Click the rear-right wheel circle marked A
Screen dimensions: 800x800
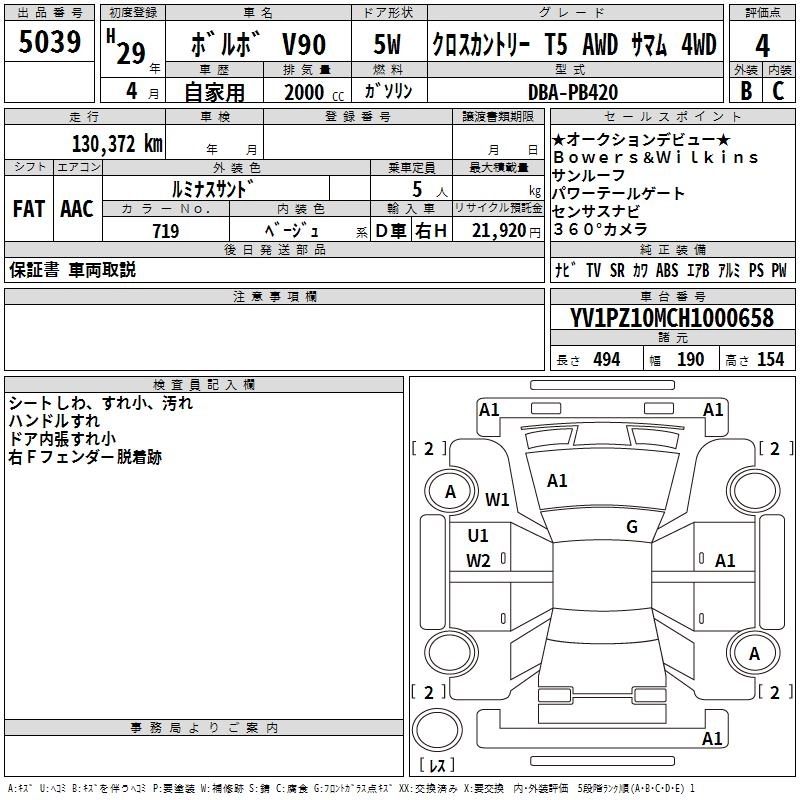click(x=754, y=653)
